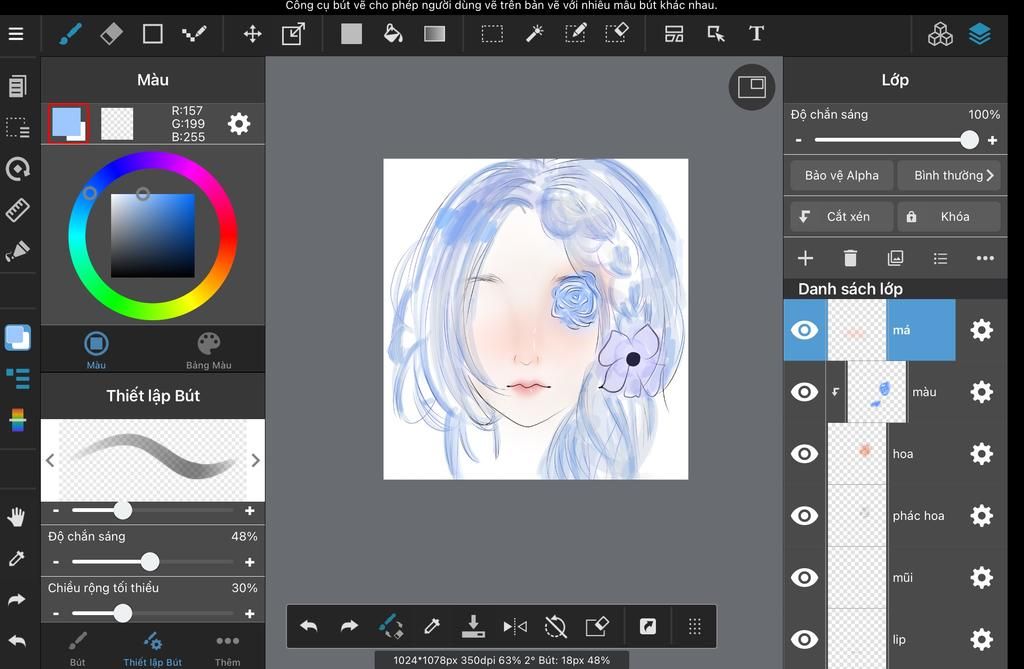
Task: Hide the "mũi" layer
Action: point(805,578)
